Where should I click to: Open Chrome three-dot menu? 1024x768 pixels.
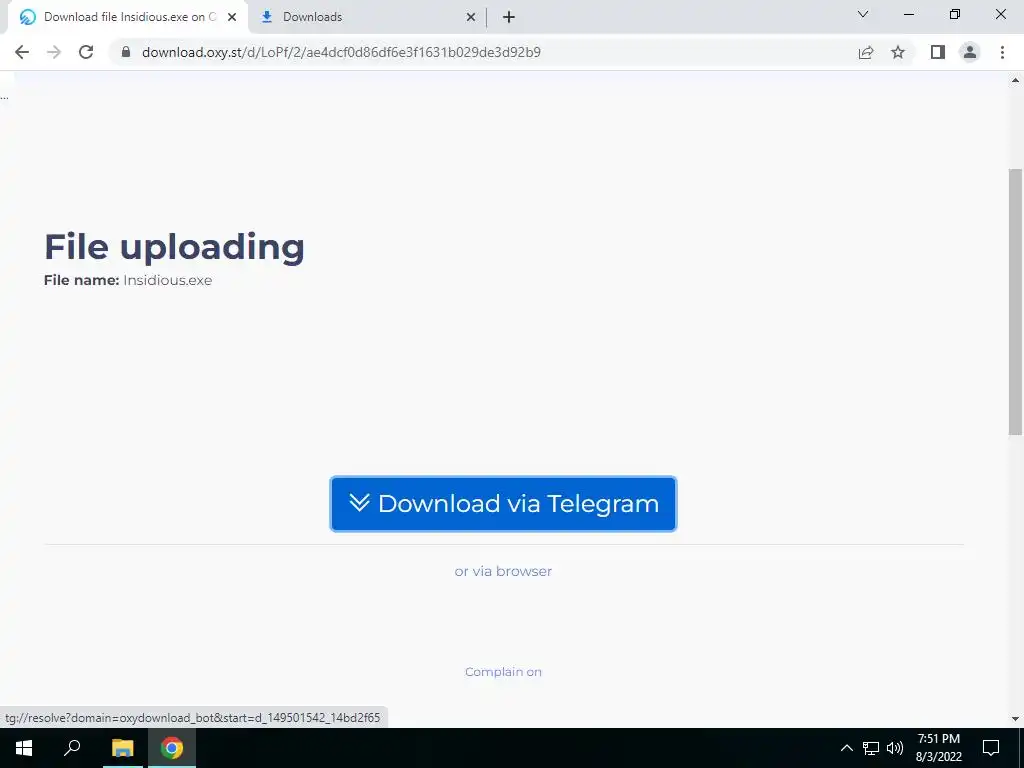pos(1002,52)
